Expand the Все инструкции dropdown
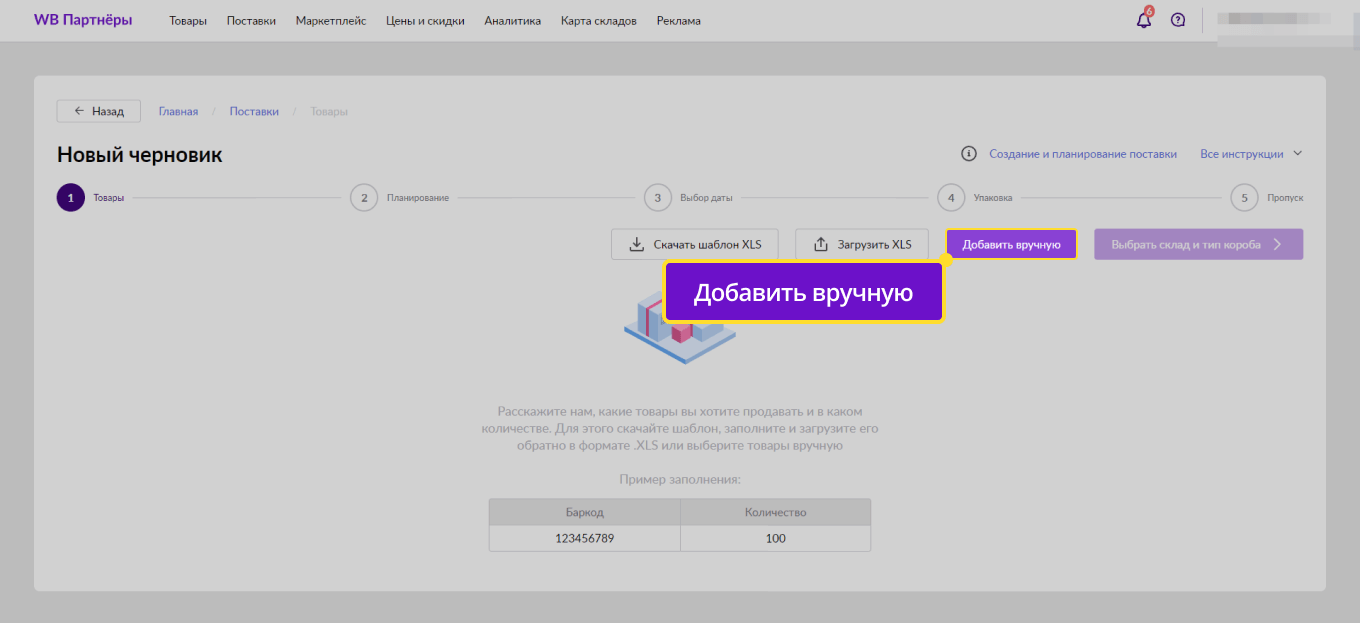Viewport: 1360px width, 623px height. (1251, 154)
